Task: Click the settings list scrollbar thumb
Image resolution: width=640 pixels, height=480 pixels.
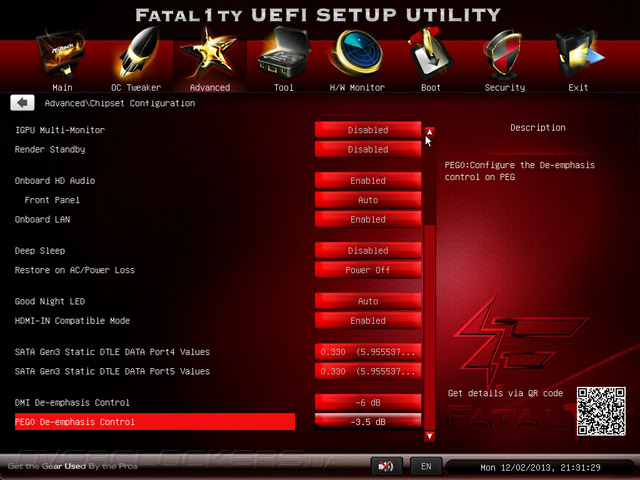Action: click(x=429, y=327)
